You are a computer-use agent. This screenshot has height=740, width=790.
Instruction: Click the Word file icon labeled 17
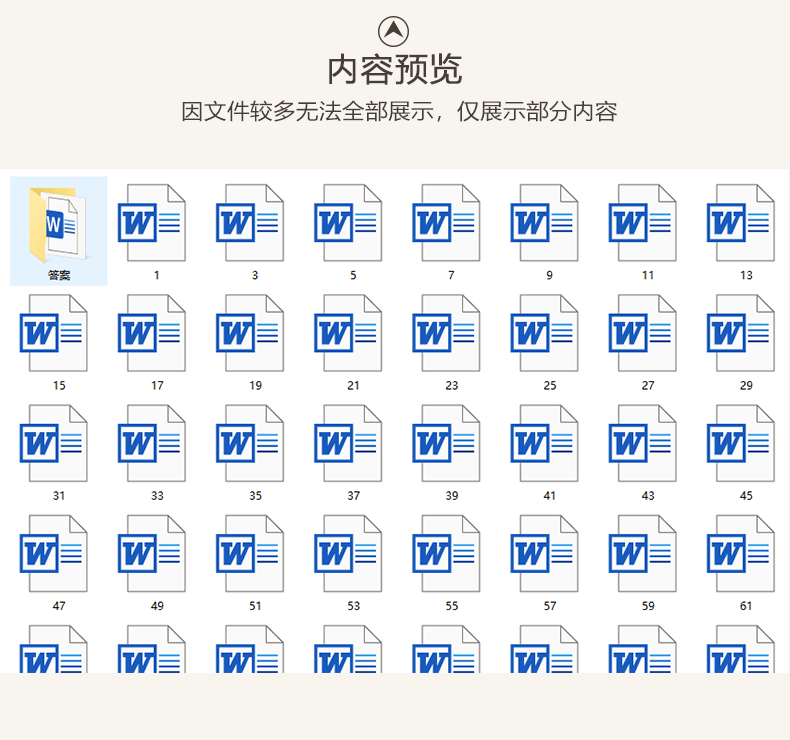tap(152, 333)
